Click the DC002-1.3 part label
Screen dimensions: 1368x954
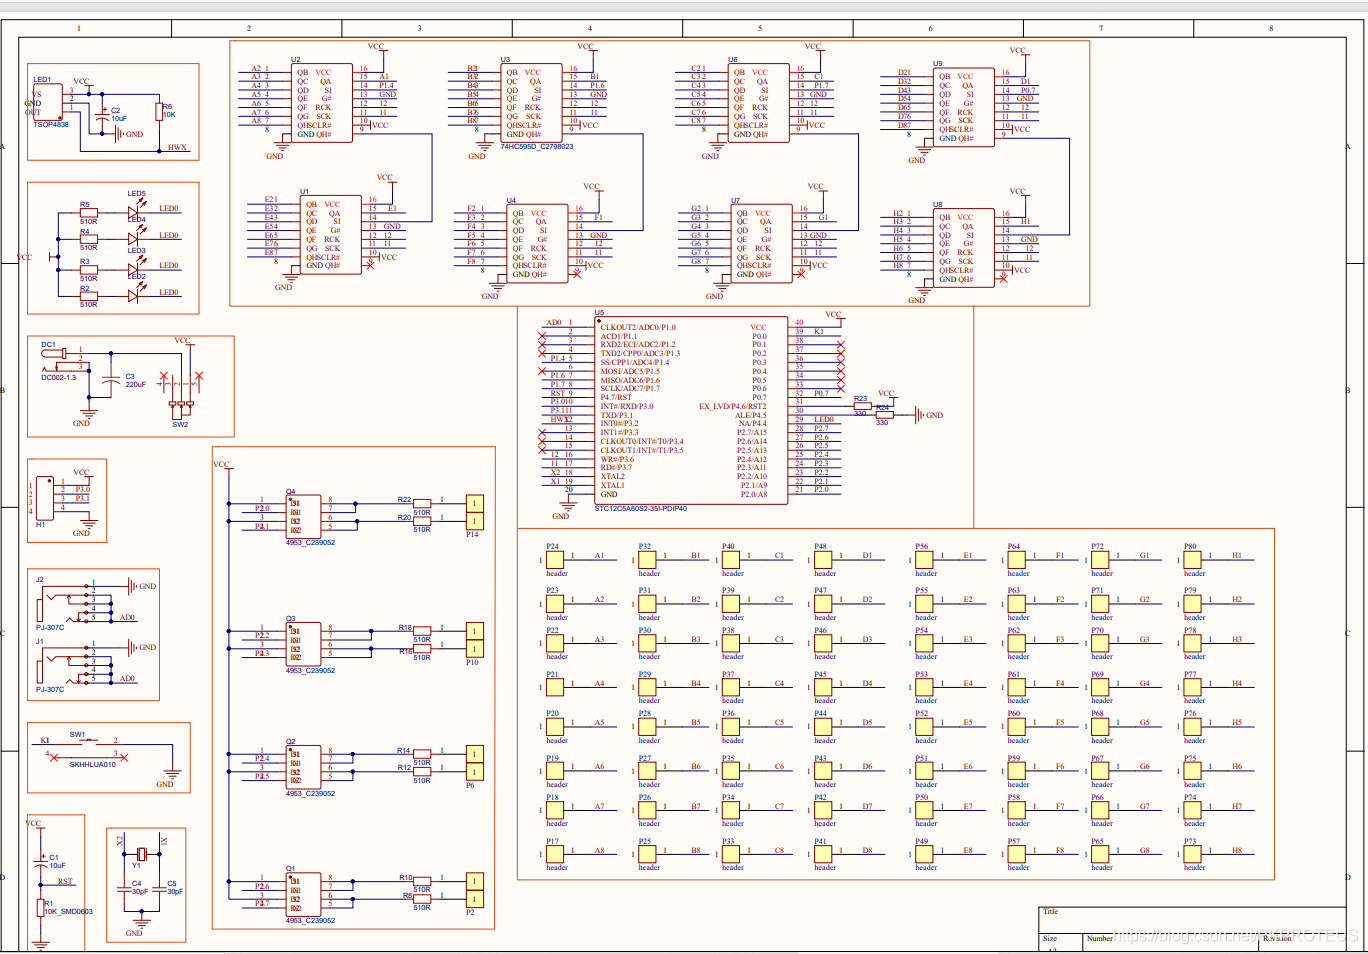(58, 378)
